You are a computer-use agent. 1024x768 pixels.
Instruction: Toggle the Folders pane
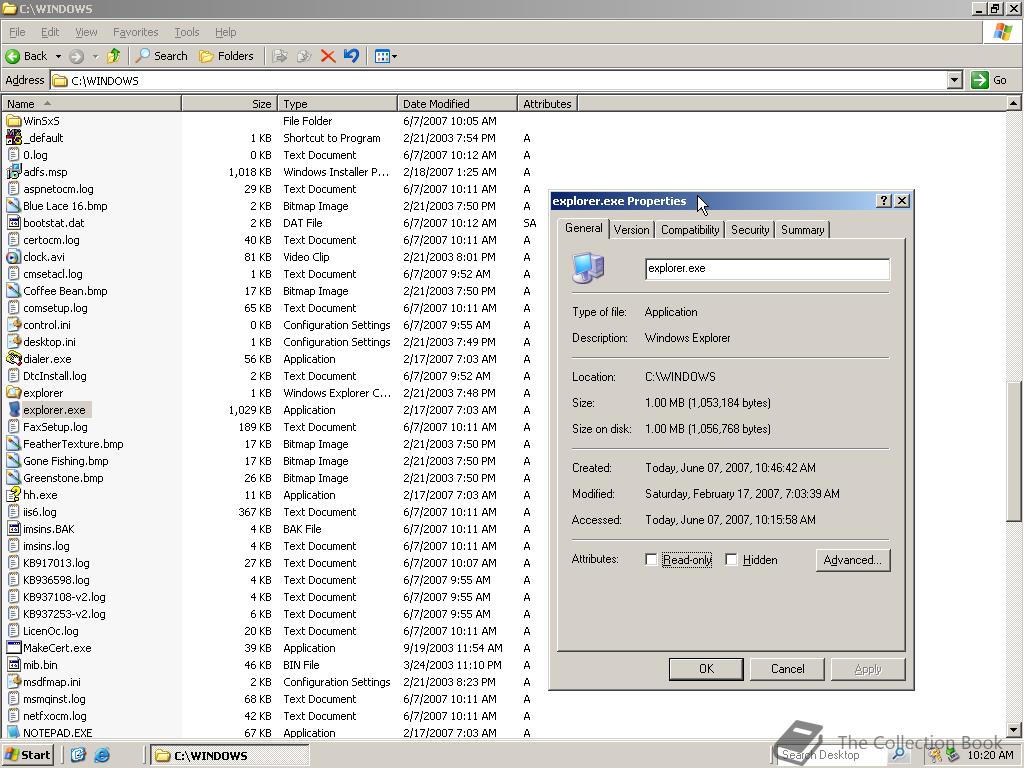[226, 56]
